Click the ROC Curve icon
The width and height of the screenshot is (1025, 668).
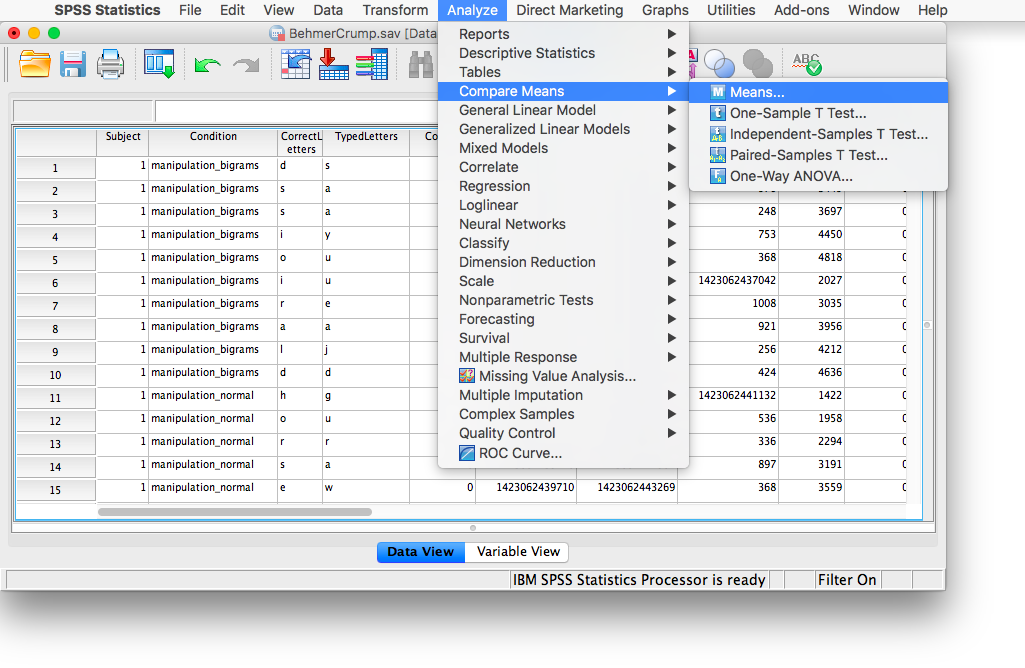click(467, 453)
